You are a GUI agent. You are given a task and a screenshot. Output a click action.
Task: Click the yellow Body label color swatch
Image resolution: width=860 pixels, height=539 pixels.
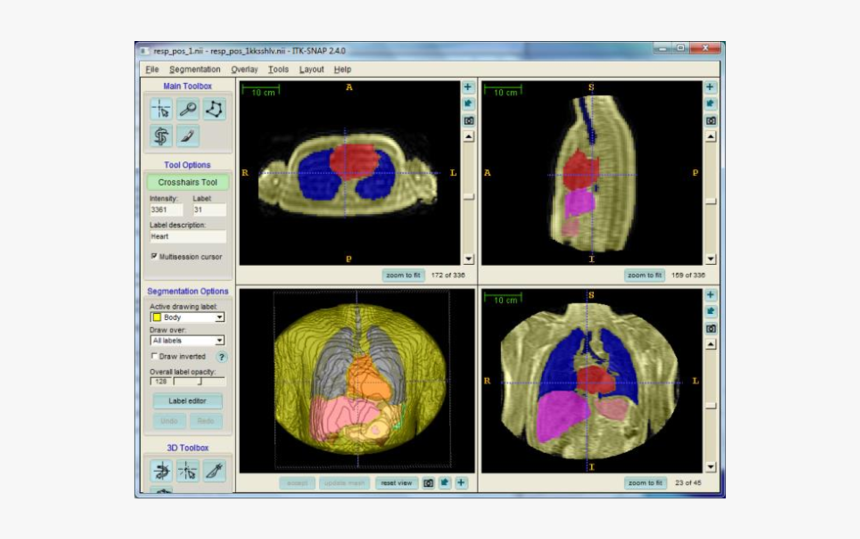pos(157,317)
